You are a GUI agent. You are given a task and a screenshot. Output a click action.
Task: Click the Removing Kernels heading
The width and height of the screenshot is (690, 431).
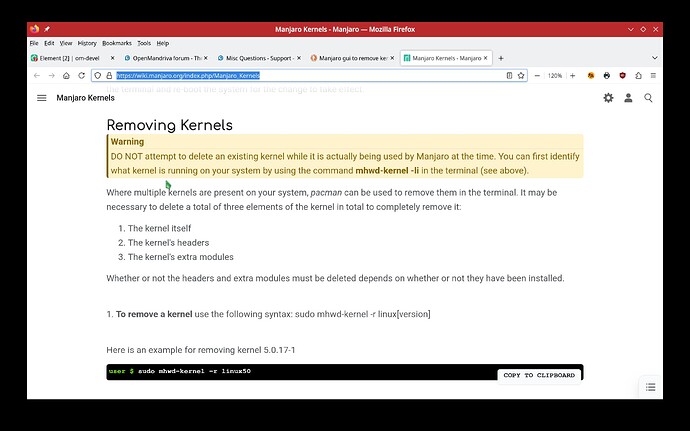(x=169, y=125)
